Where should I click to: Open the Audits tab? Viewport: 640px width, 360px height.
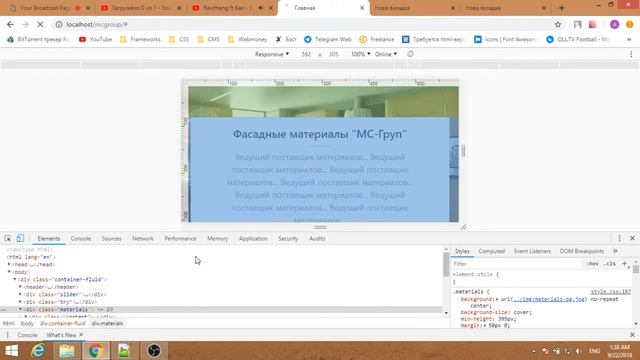[317, 238]
